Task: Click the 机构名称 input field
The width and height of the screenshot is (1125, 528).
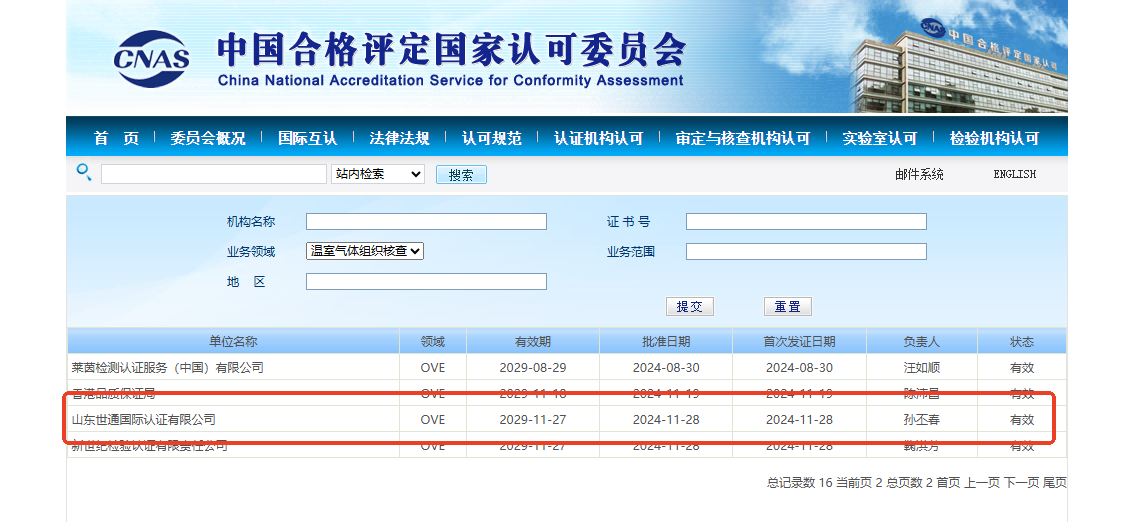Action: (x=426, y=222)
